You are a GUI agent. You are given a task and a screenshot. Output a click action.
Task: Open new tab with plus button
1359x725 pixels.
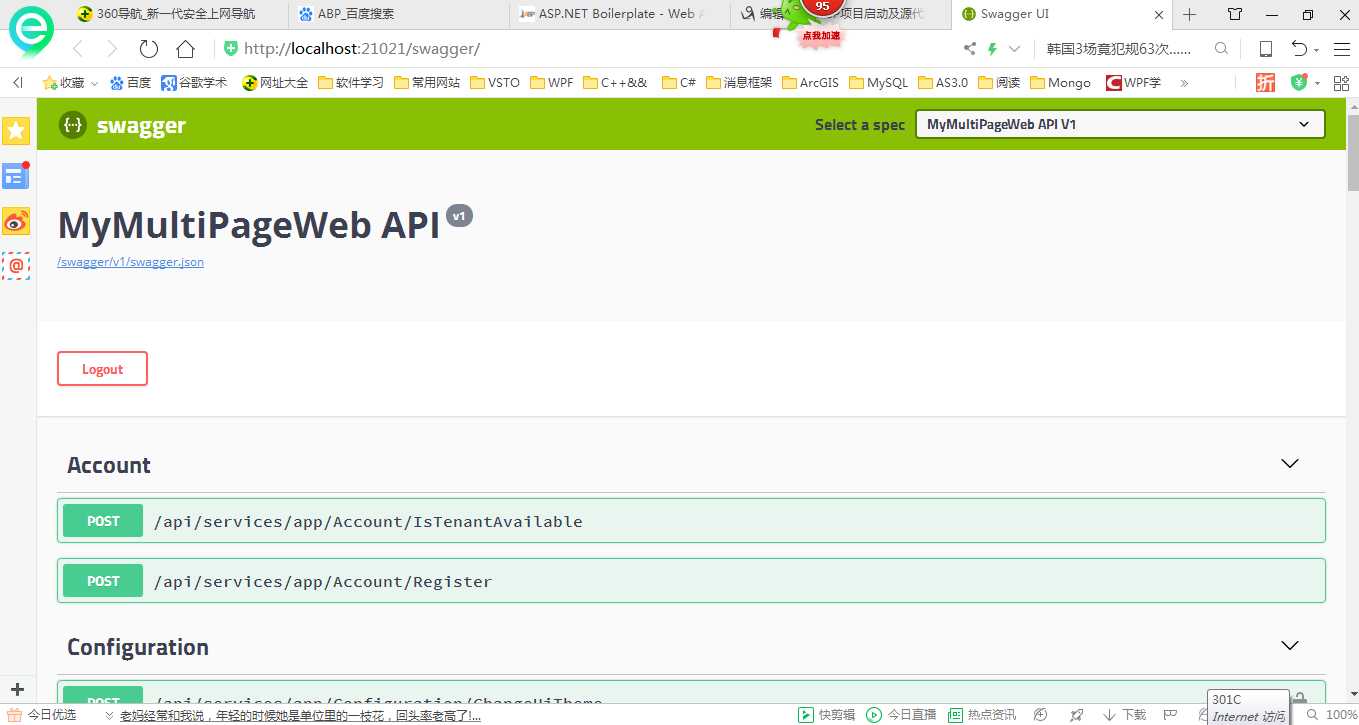tap(1189, 14)
